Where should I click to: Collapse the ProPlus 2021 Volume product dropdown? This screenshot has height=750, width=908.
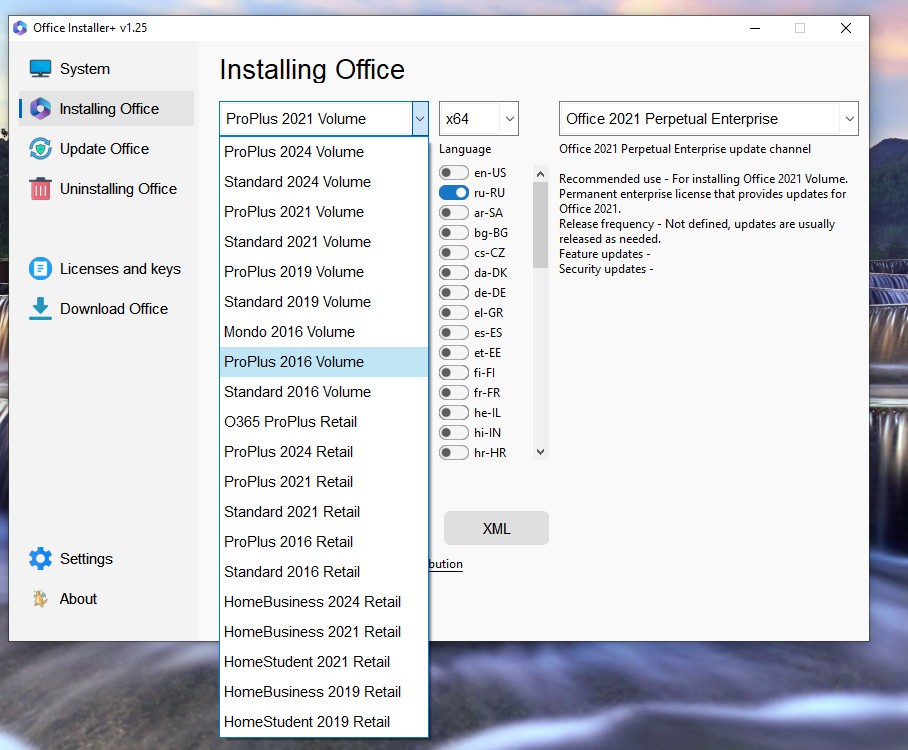pos(420,119)
